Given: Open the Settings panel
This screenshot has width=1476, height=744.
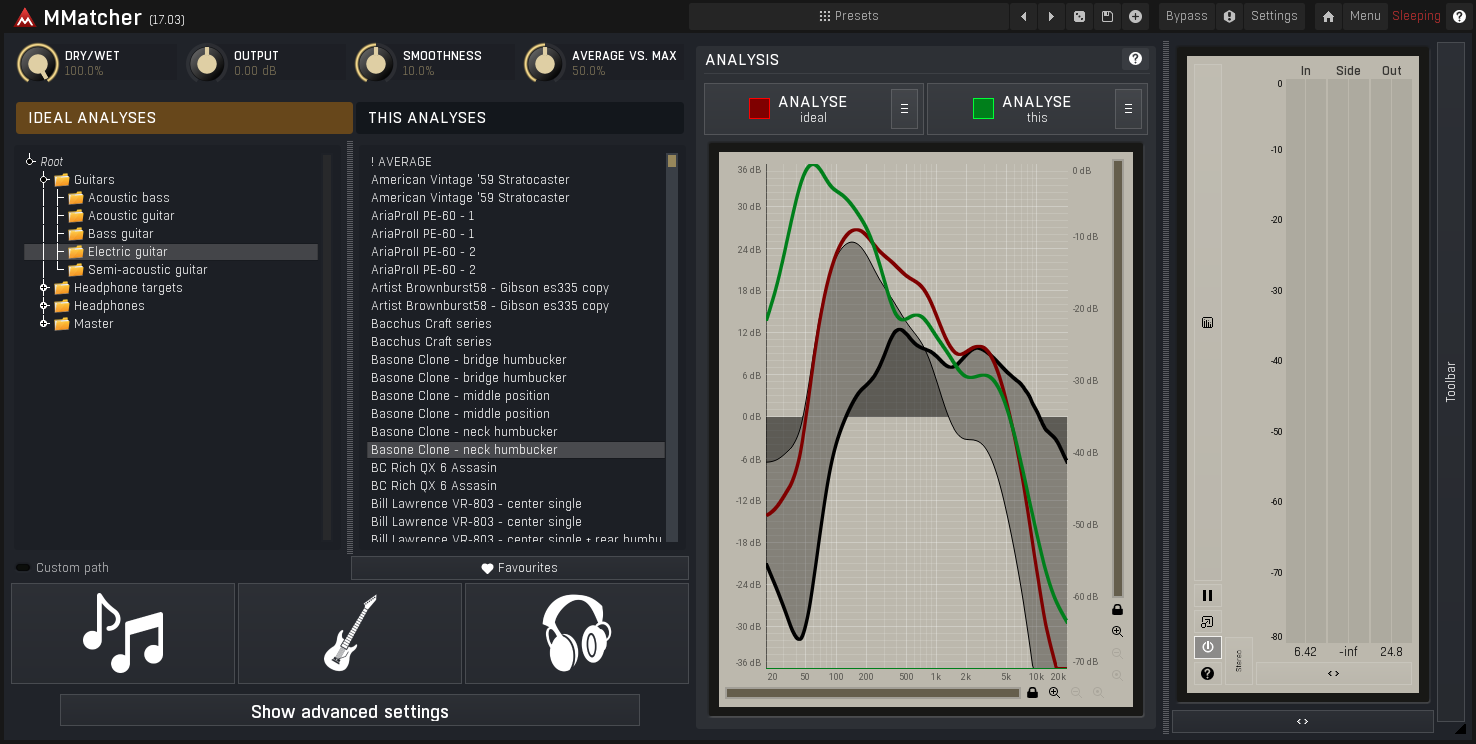Looking at the screenshot, I should click(1274, 16).
